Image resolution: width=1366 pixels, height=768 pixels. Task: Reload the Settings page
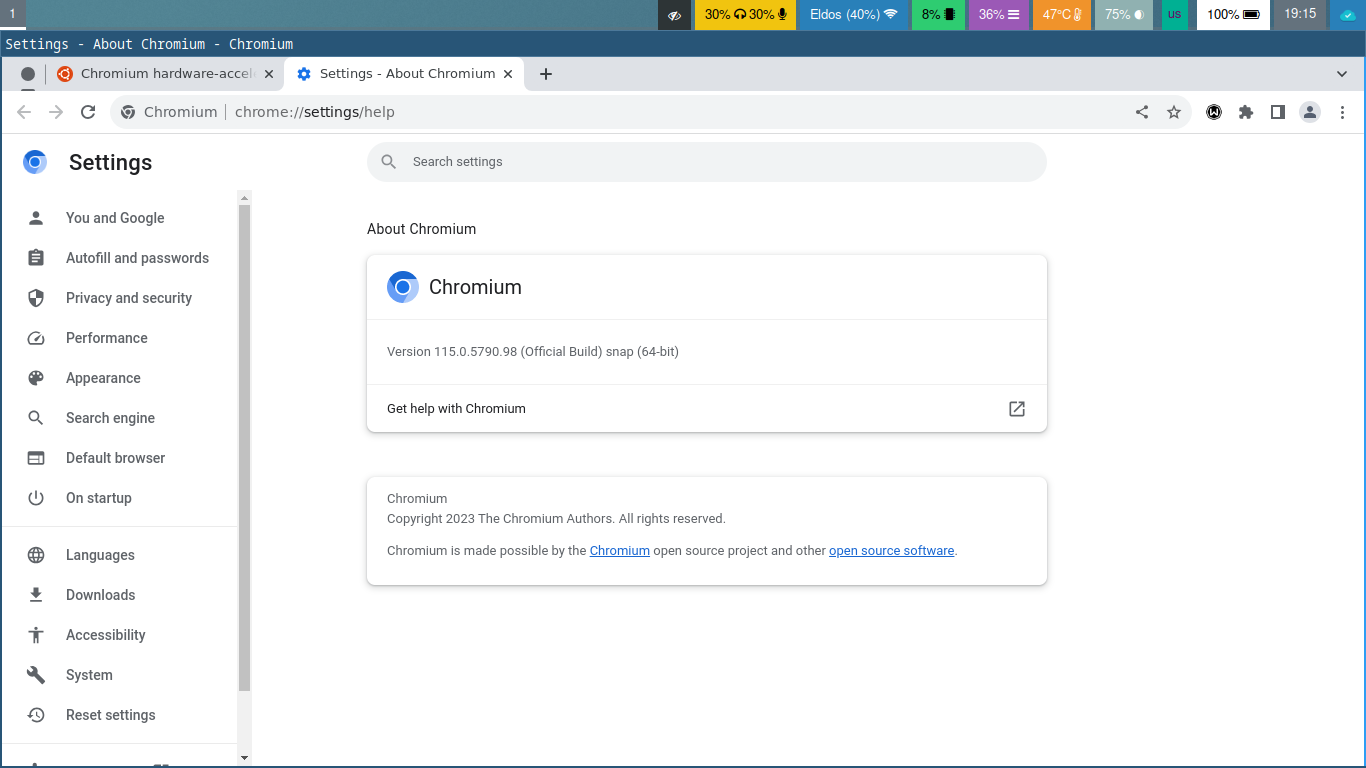tap(88, 112)
